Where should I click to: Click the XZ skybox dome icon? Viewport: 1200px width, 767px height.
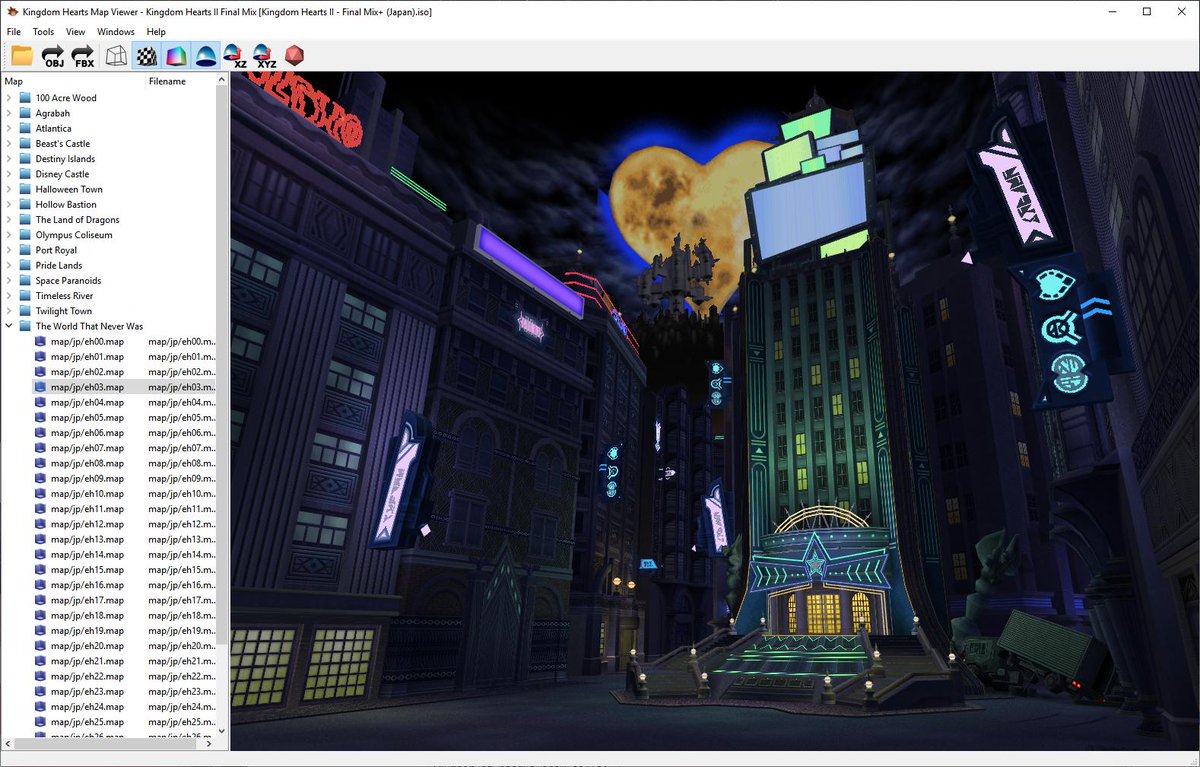[235, 56]
